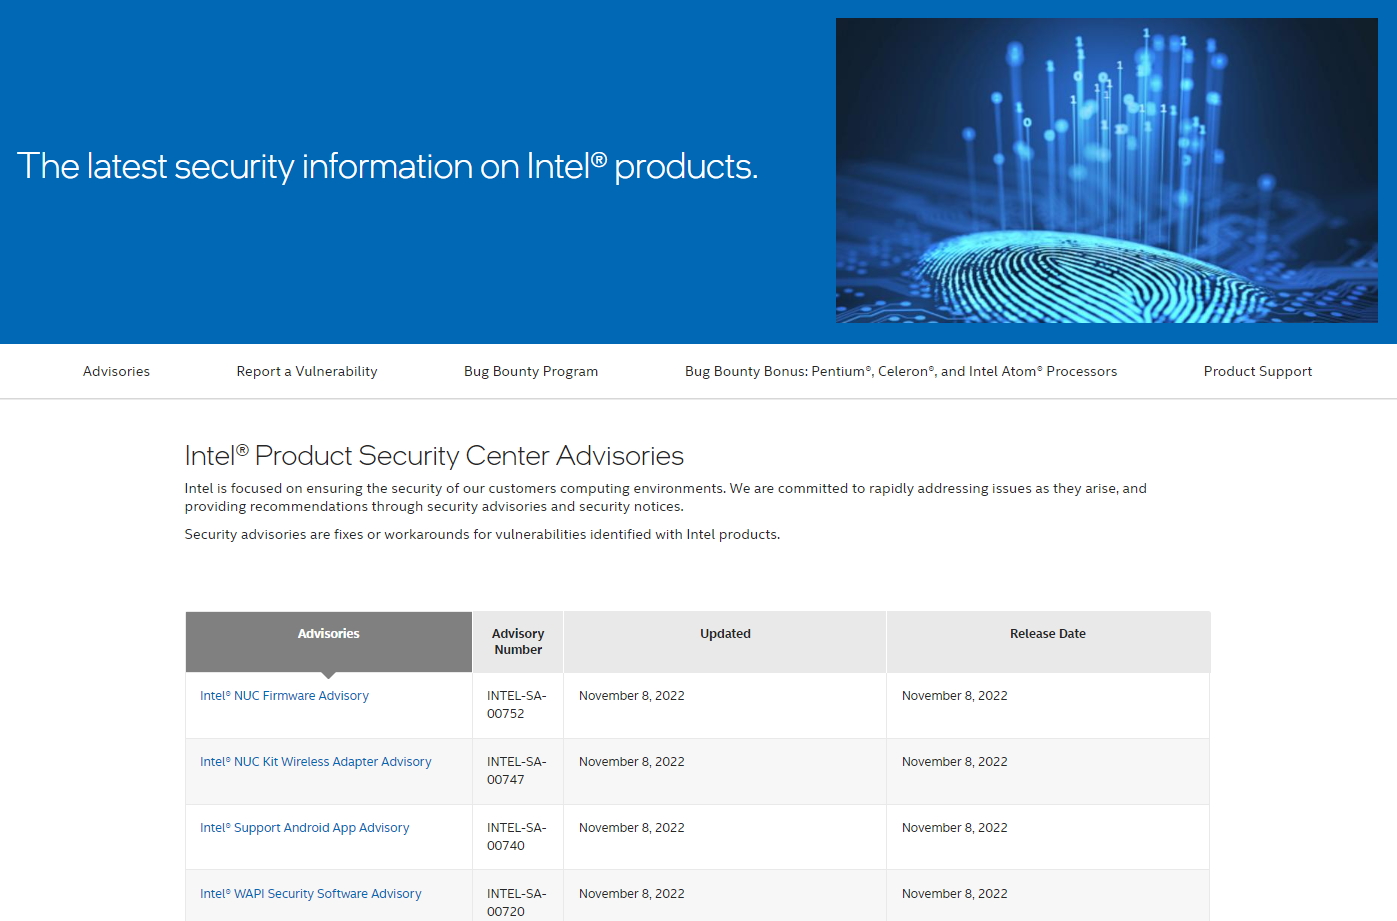Sort the table by the Advisories column
Screen dimensions: 1397x921
point(328,633)
